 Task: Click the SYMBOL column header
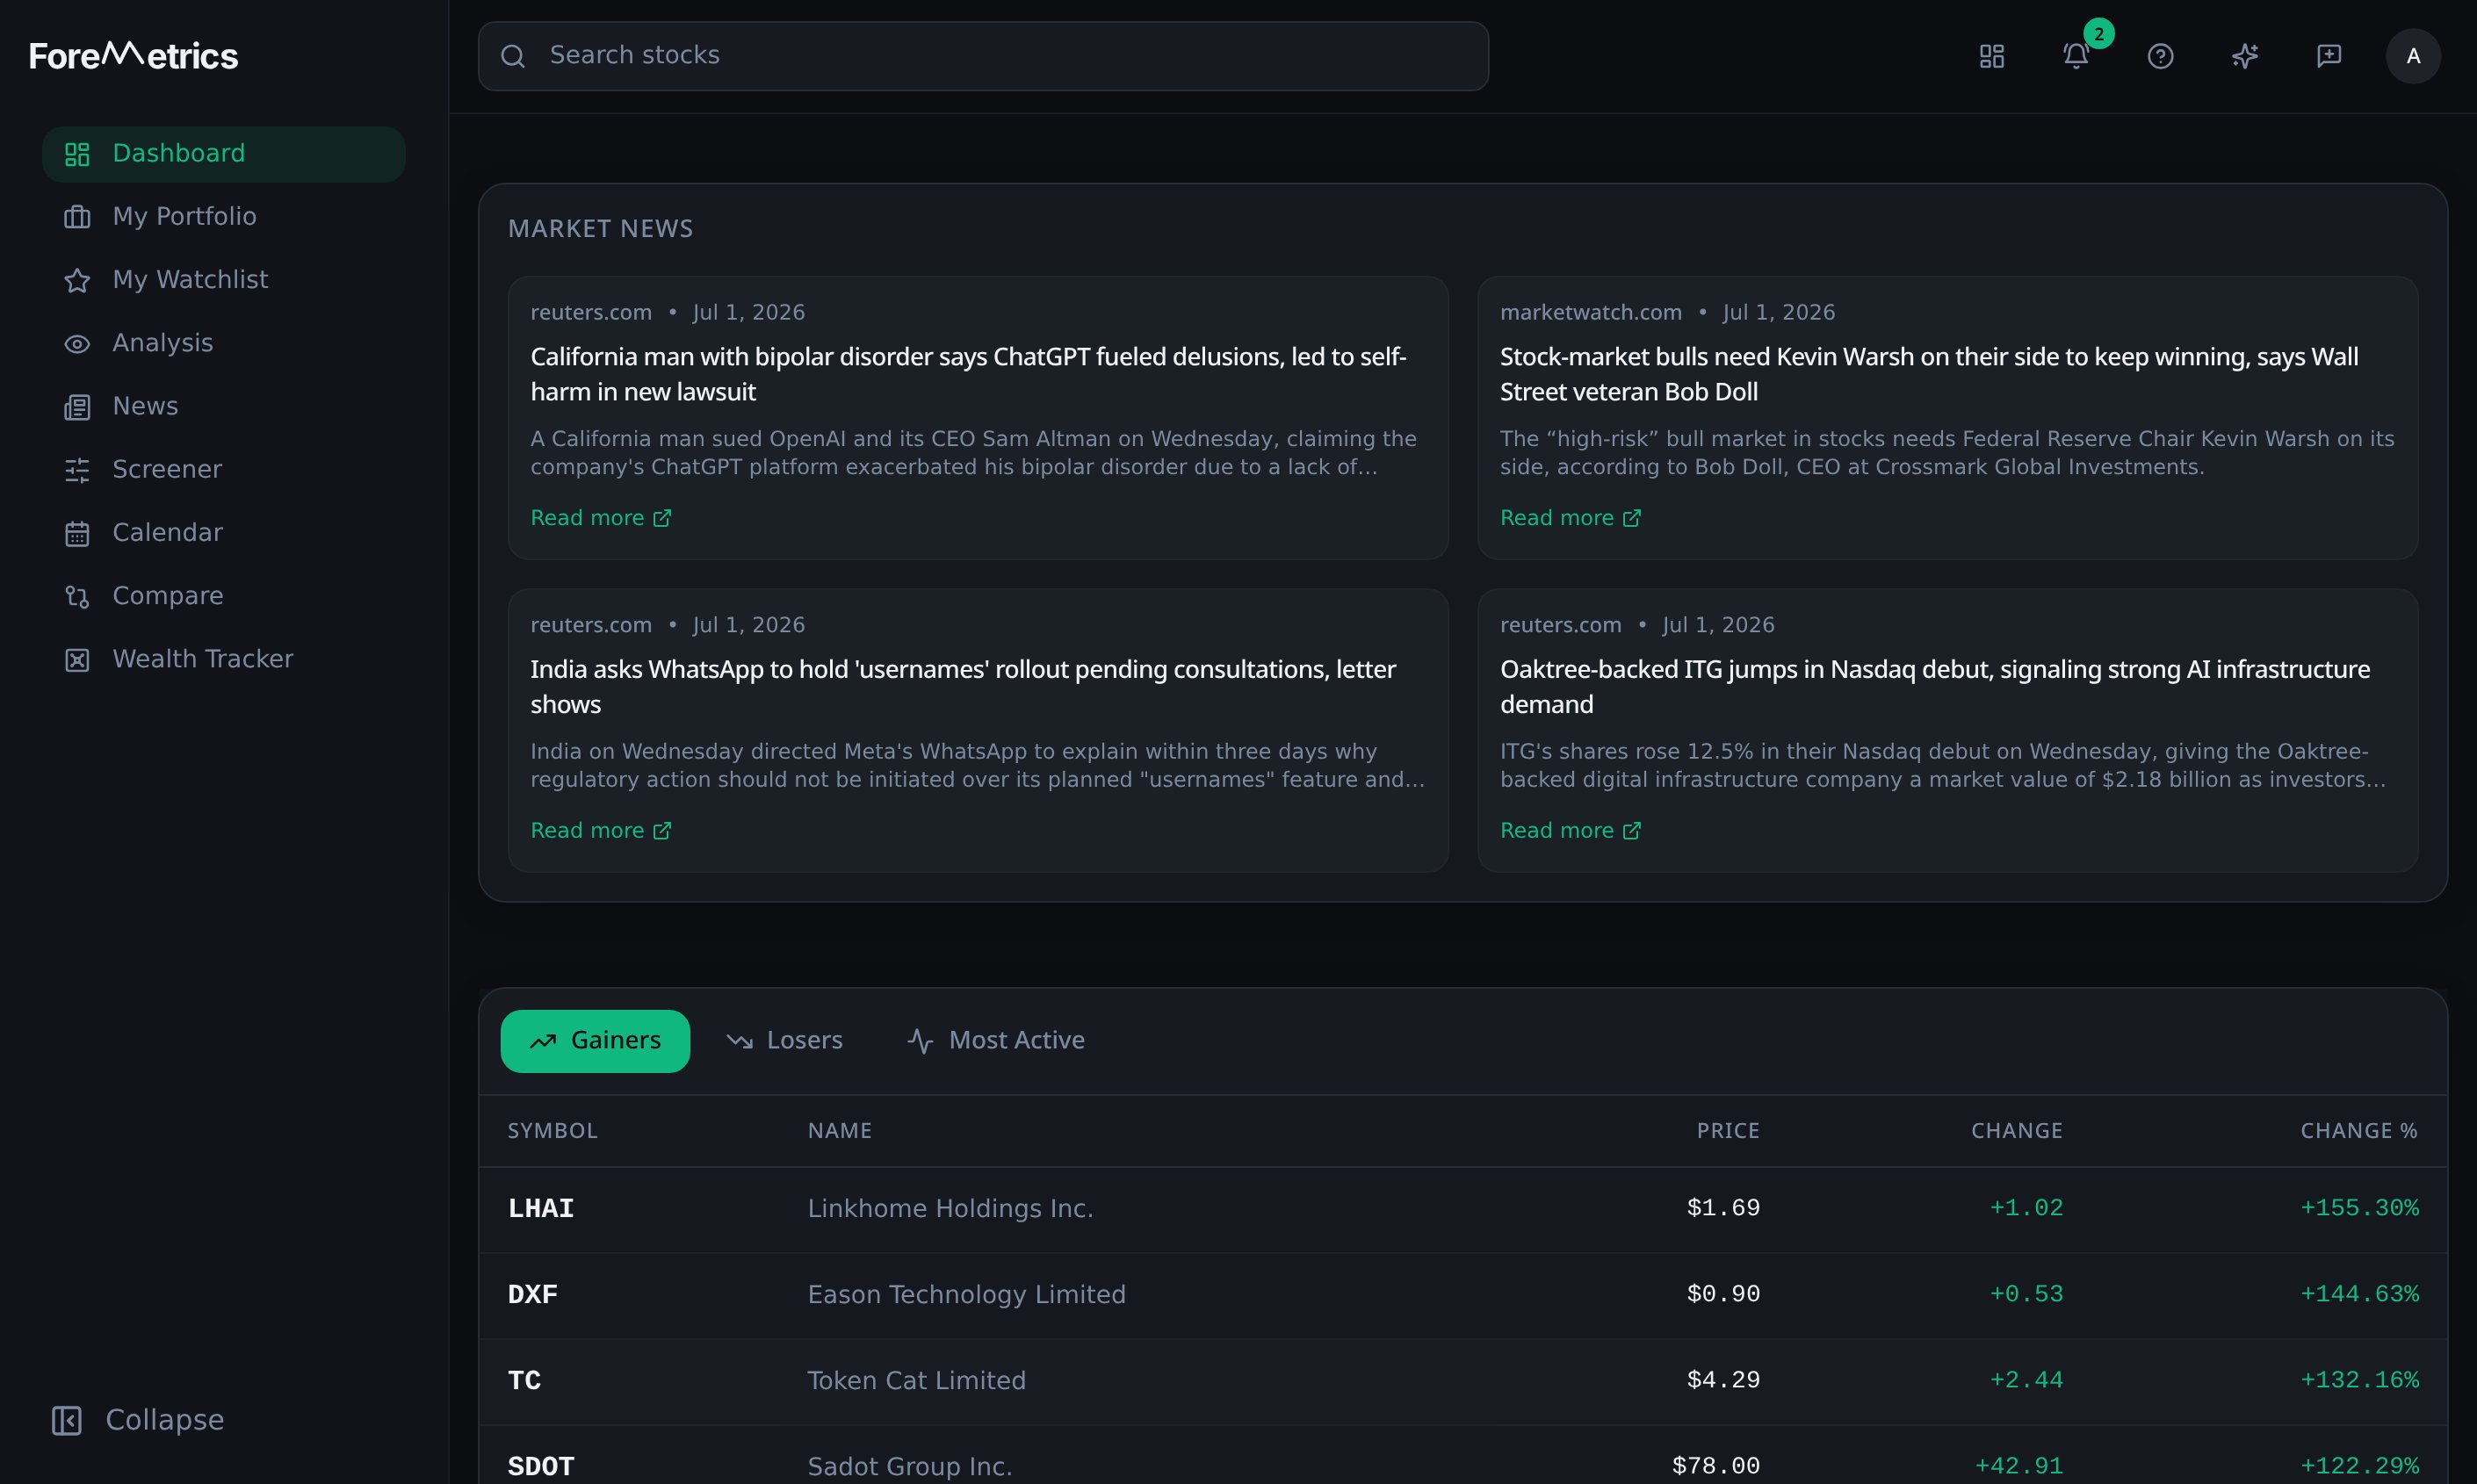[552, 1131]
